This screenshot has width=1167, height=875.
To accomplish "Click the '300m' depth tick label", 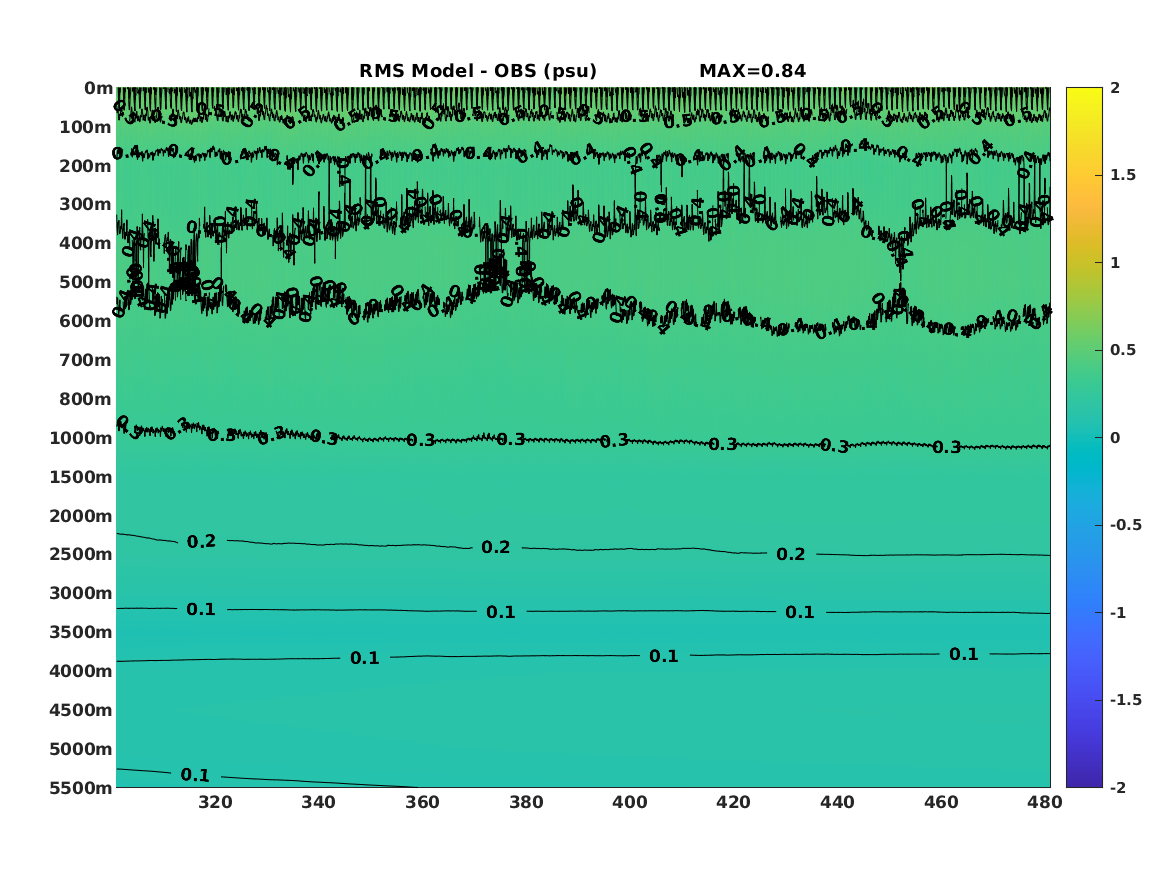I will pyautogui.click(x=86, y=205).
